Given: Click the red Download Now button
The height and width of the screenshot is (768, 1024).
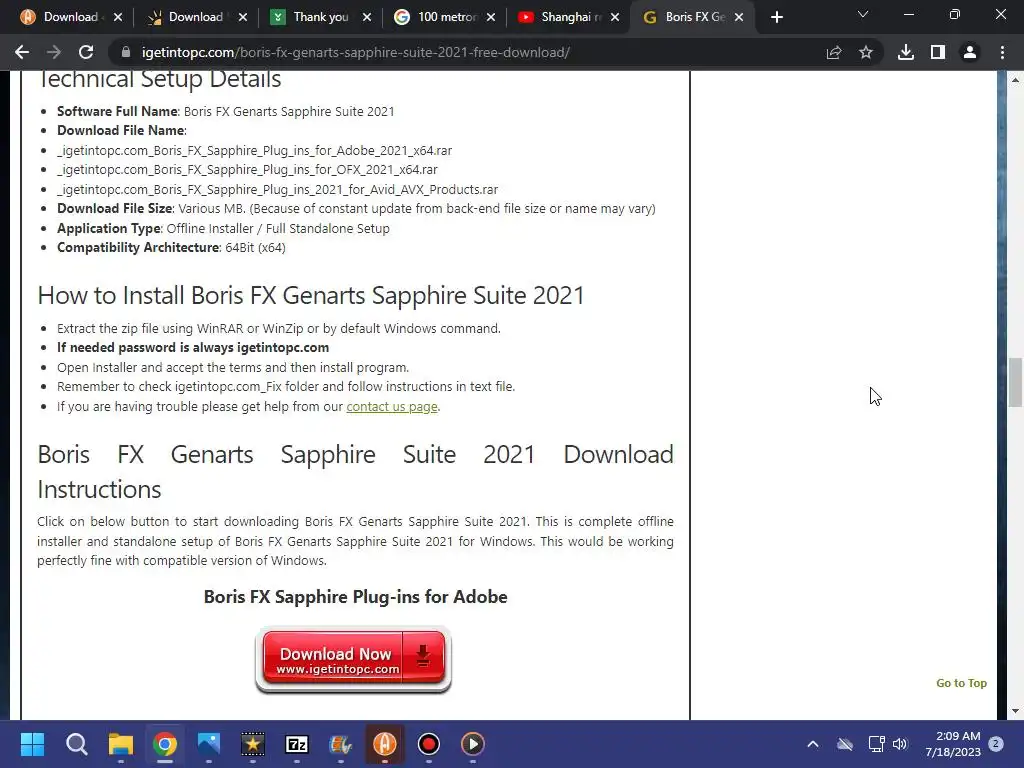Looking at the screenshot, I should 353,660.
